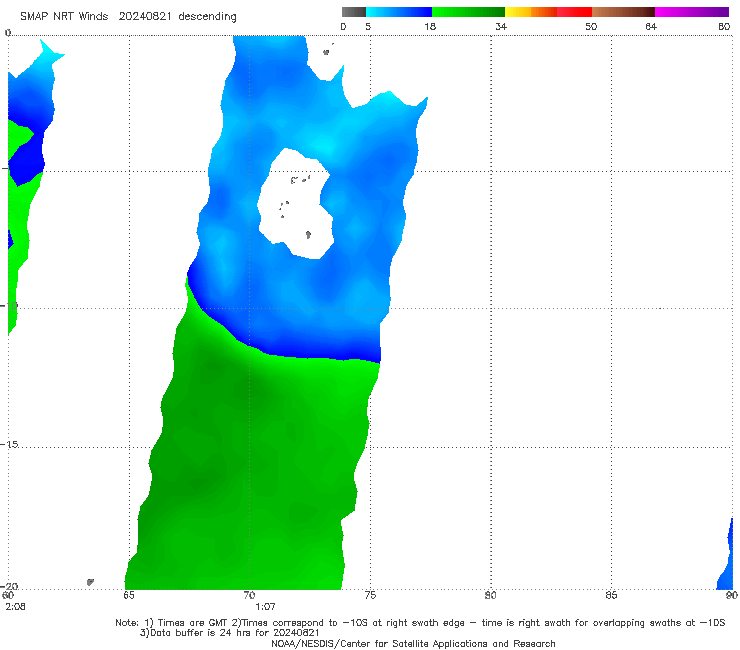
Task: Click the "75" longitude axis label
Action: pos(370,595)
